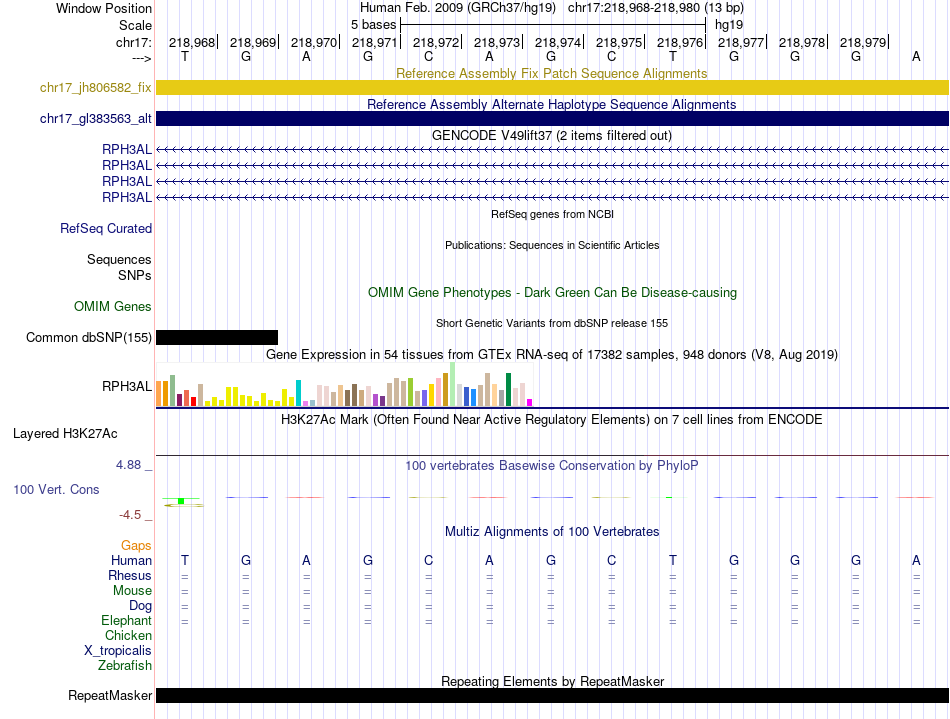Click the green PhyloP conservation marker

coord(181,501)
